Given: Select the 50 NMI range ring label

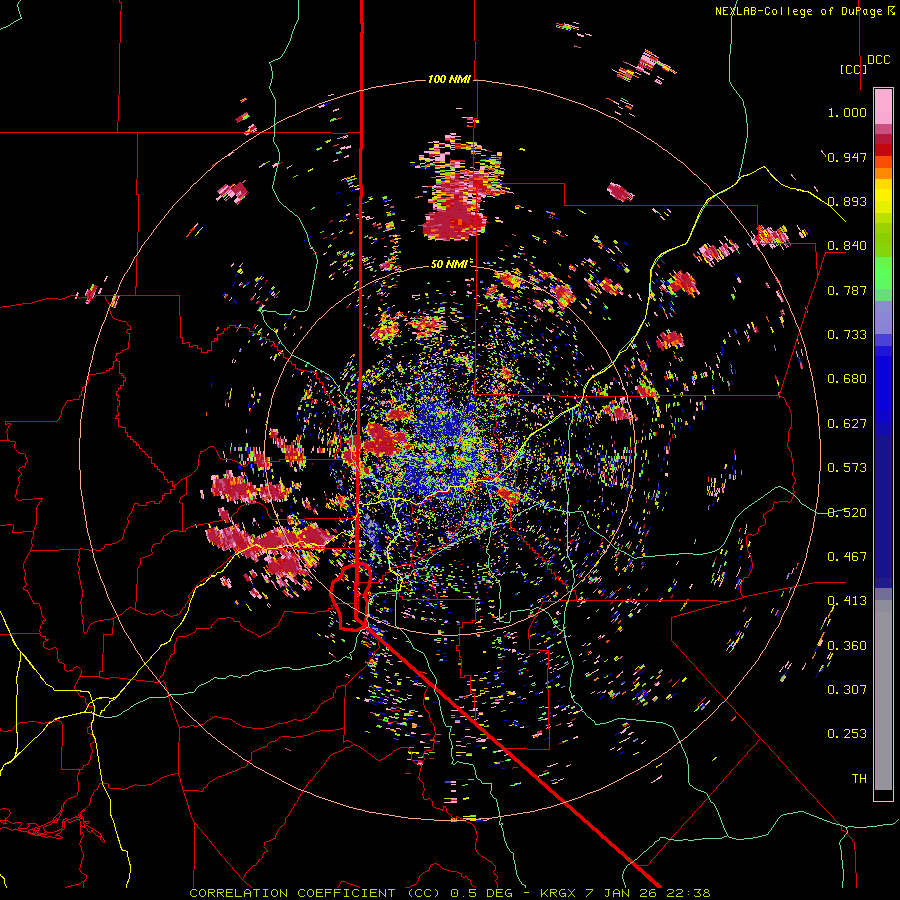Looking at the screenshot, I should (x=449, y=264).
